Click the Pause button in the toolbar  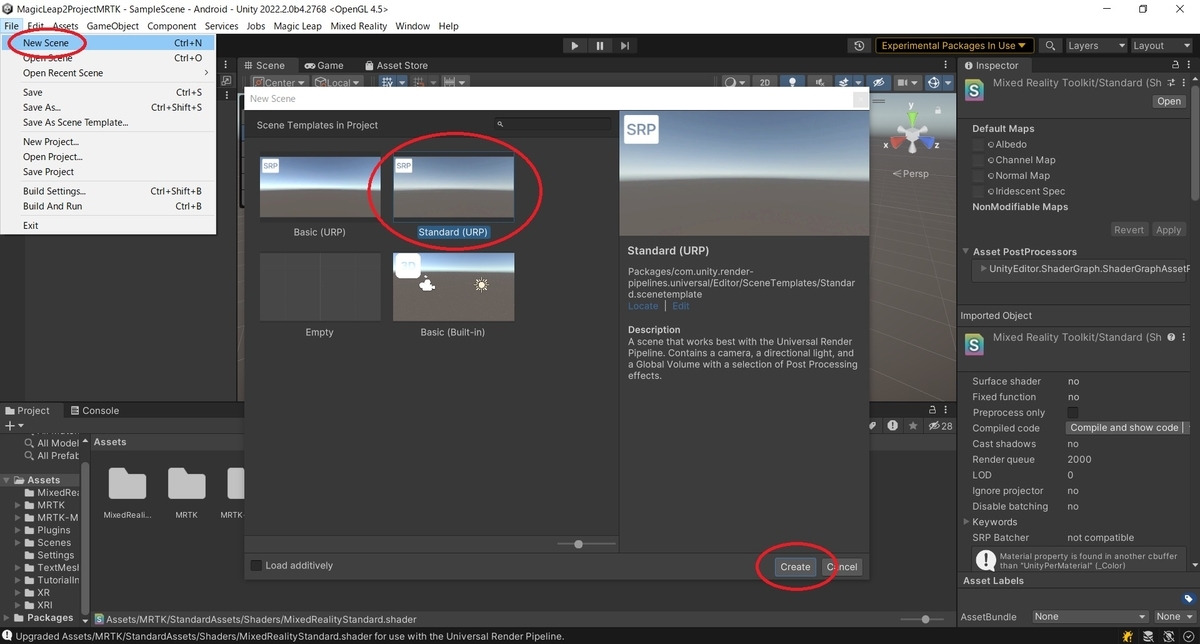600,45
